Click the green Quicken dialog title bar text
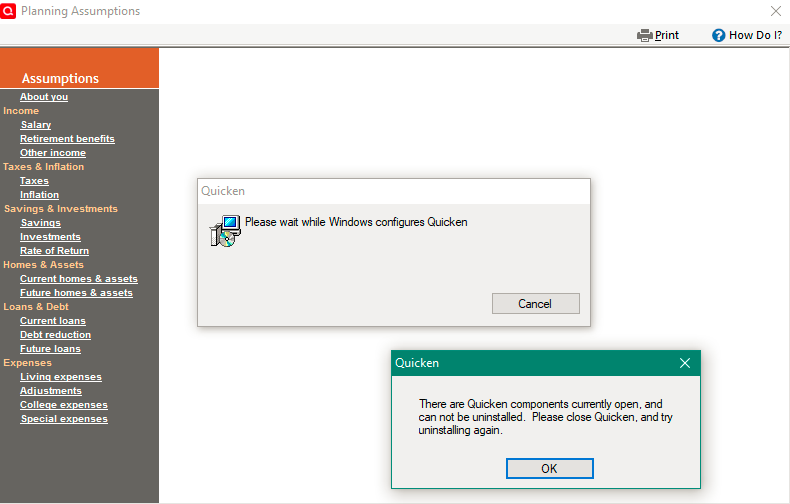The image size is (790, 504). (417, 363)
